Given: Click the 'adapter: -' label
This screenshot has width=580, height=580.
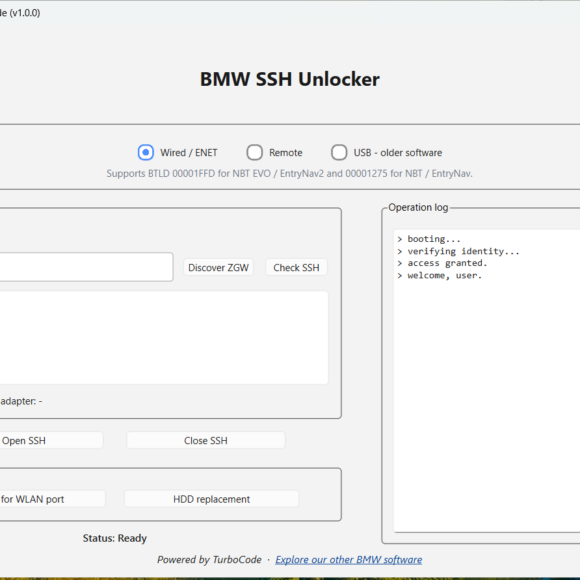Looking at the screenshot, I should click(21, 401).
